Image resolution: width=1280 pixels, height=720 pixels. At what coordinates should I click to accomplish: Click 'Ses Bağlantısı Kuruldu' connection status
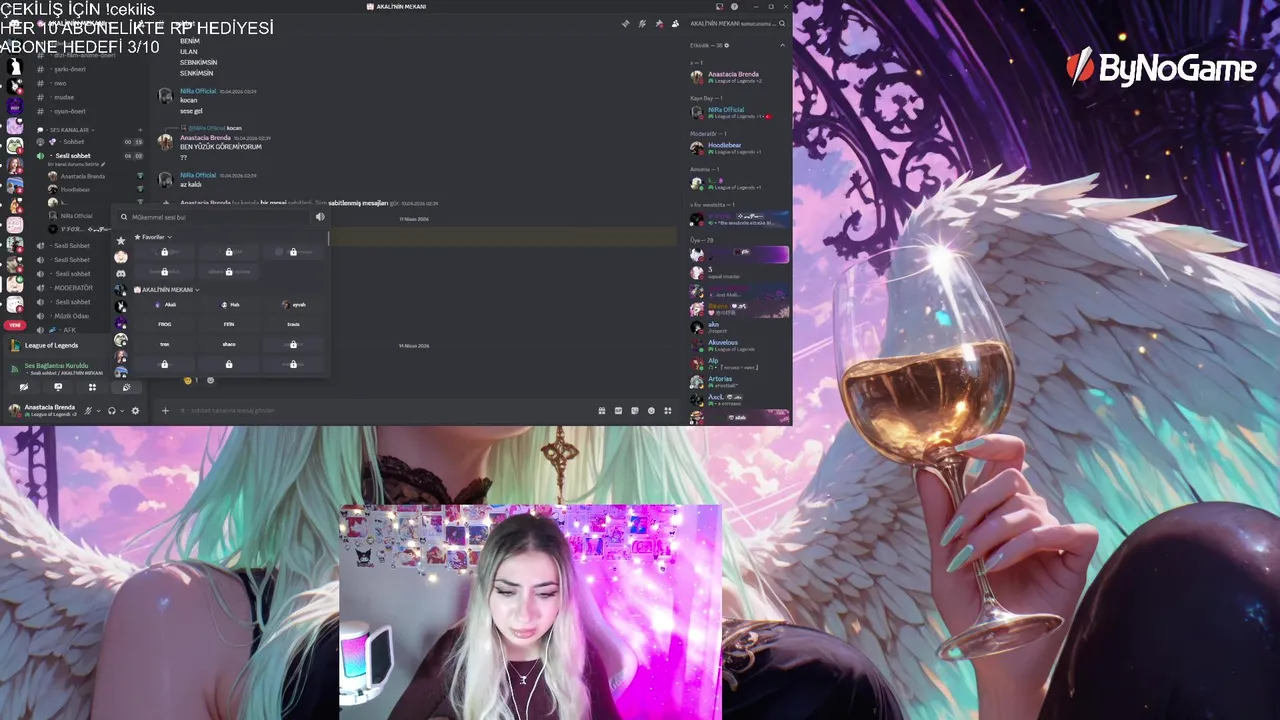(56, 366)
